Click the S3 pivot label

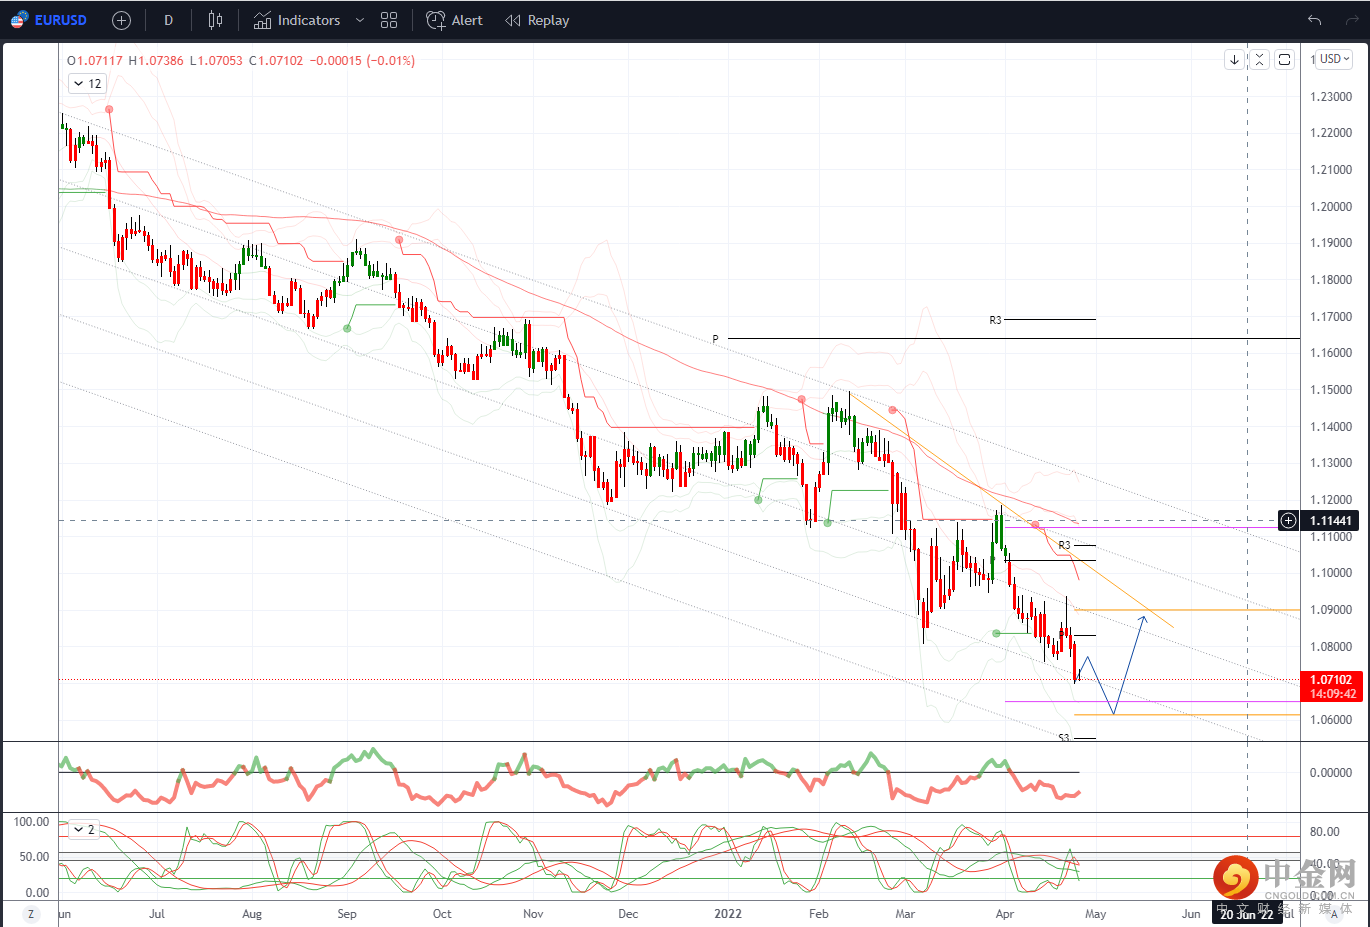[x=1064, y=738]
